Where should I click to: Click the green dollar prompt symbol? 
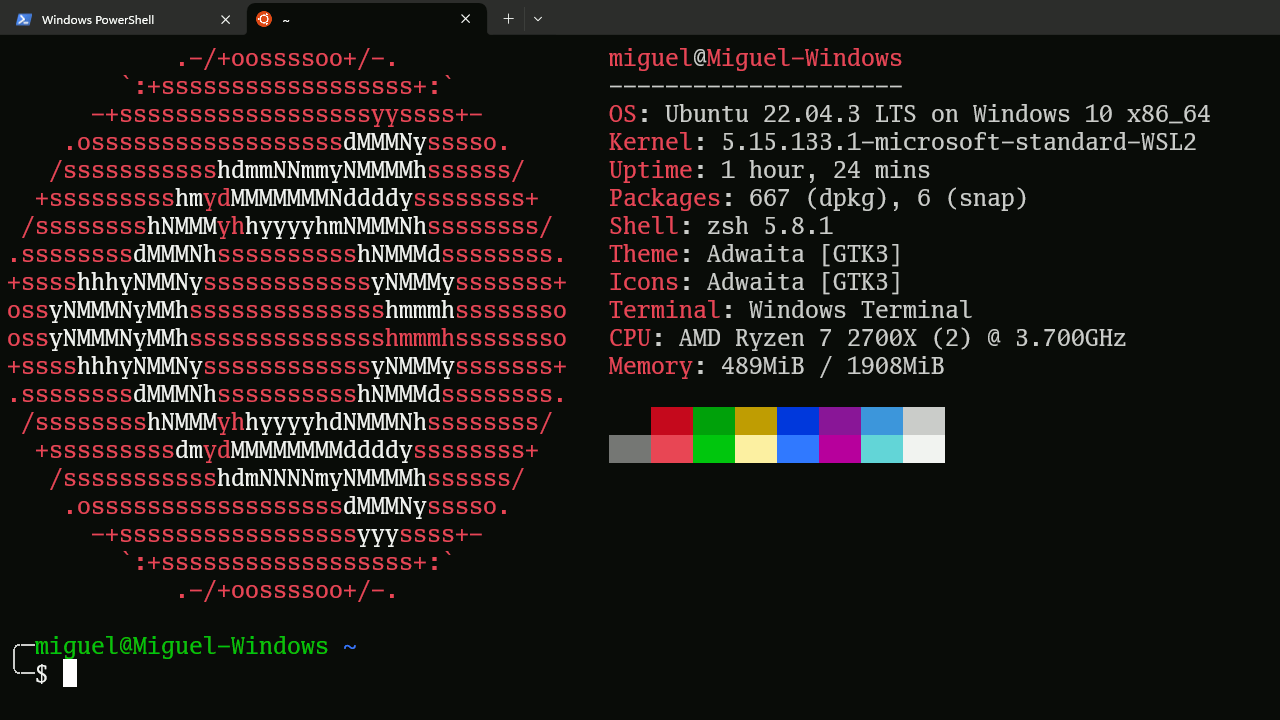coord(40,674)
